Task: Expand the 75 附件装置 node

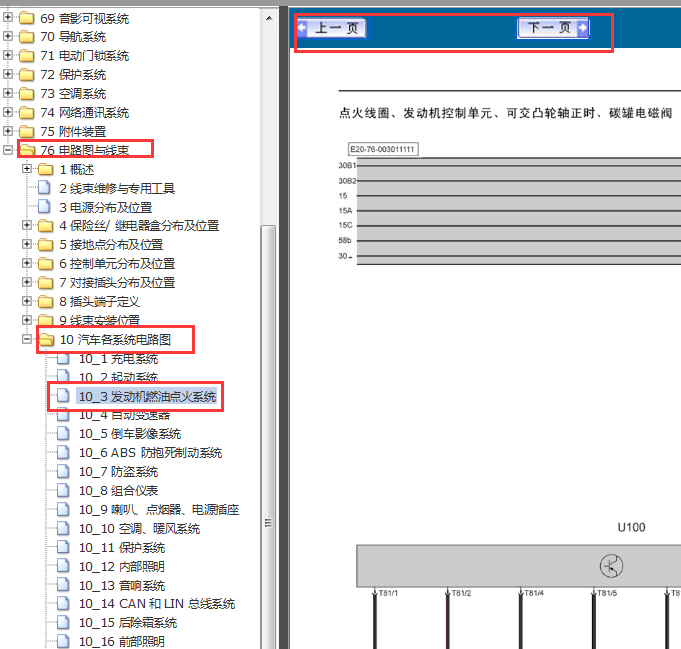Action: click(7, 131)
